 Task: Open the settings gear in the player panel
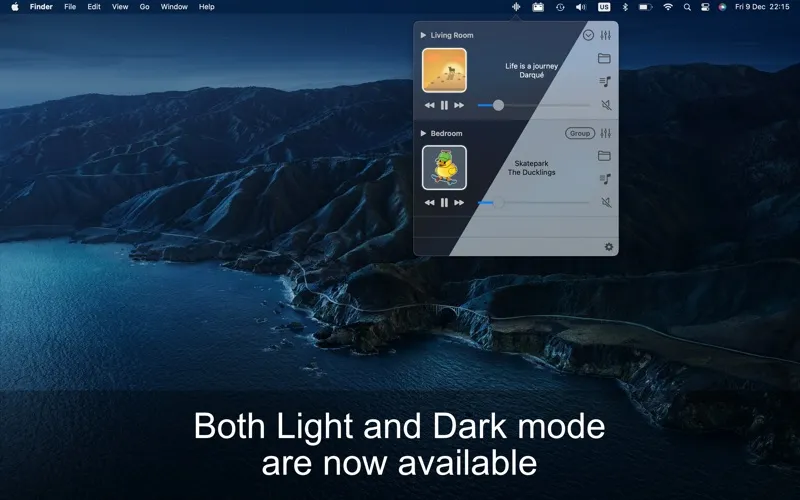point(609,247)
